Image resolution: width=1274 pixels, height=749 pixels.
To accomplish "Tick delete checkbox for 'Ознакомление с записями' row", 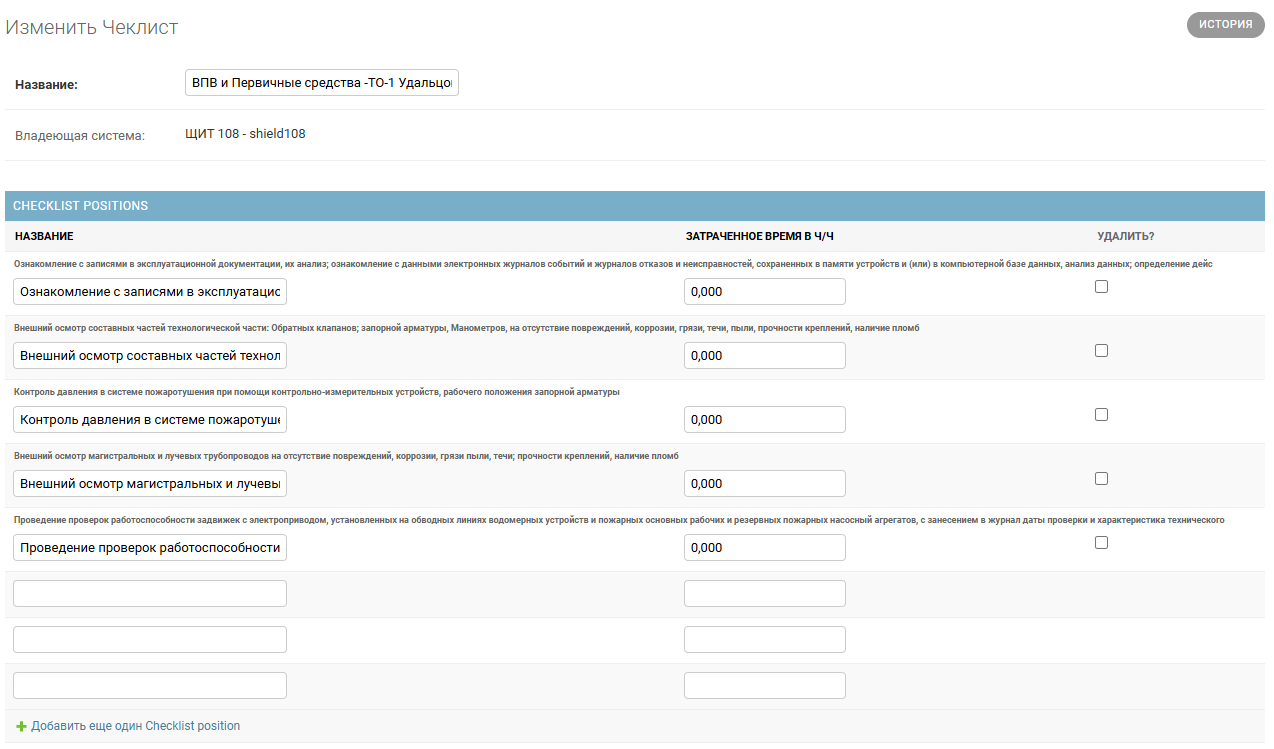I will tap(1101, 287).
